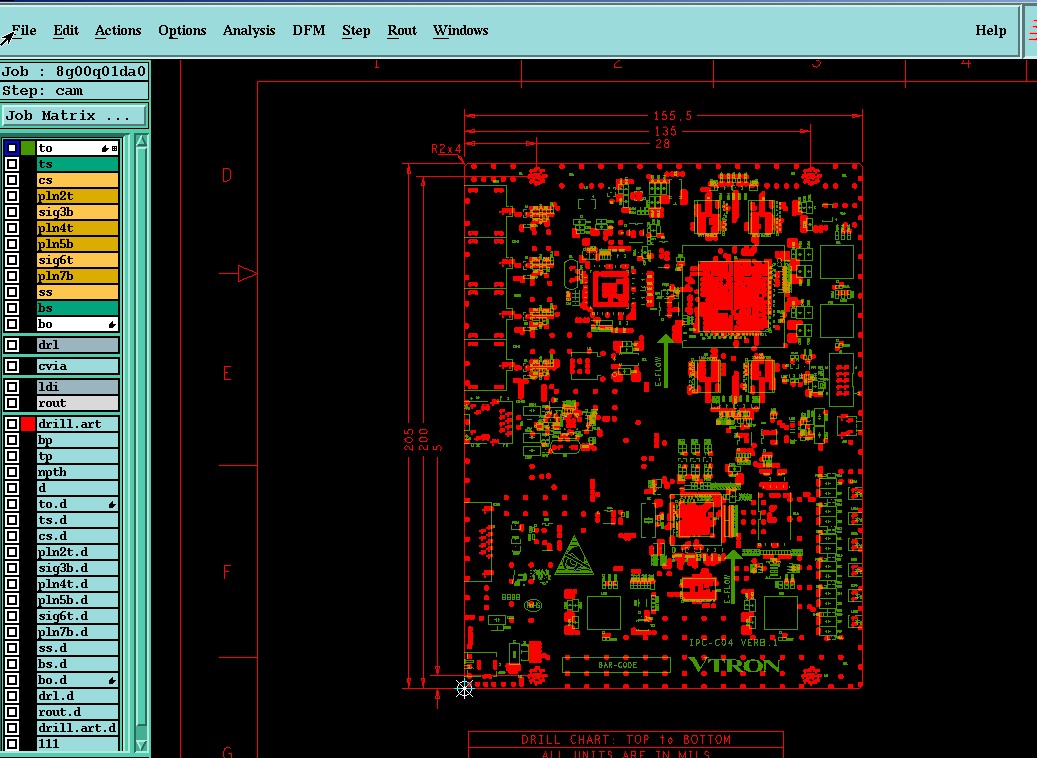Select the 'd' layer name

point(77,488)
